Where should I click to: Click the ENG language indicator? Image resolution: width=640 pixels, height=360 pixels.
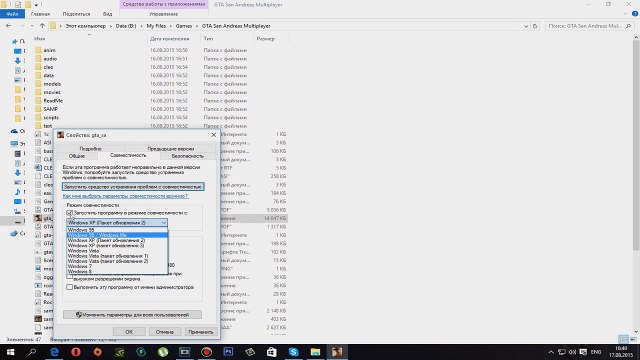coord(596,352)
